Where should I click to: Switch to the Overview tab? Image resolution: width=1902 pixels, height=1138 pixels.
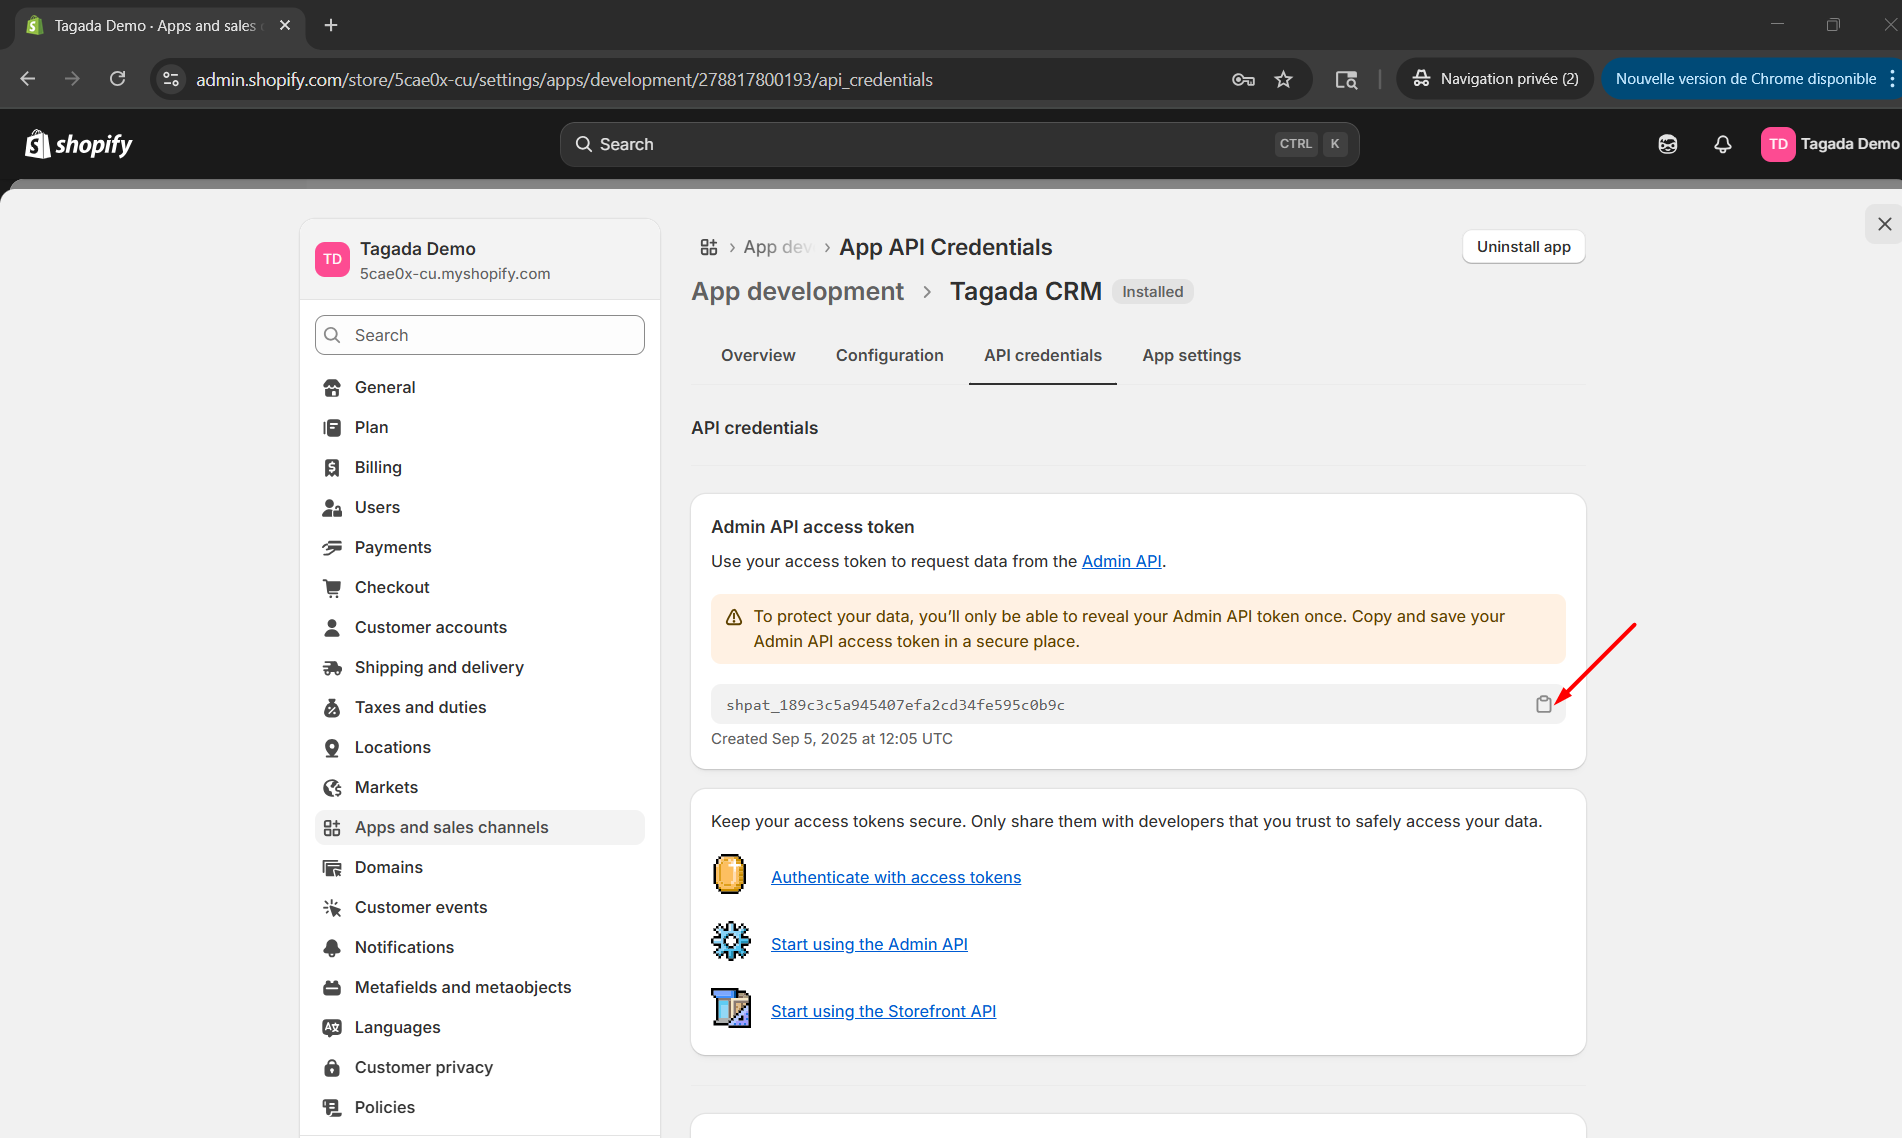coord(758,355)
